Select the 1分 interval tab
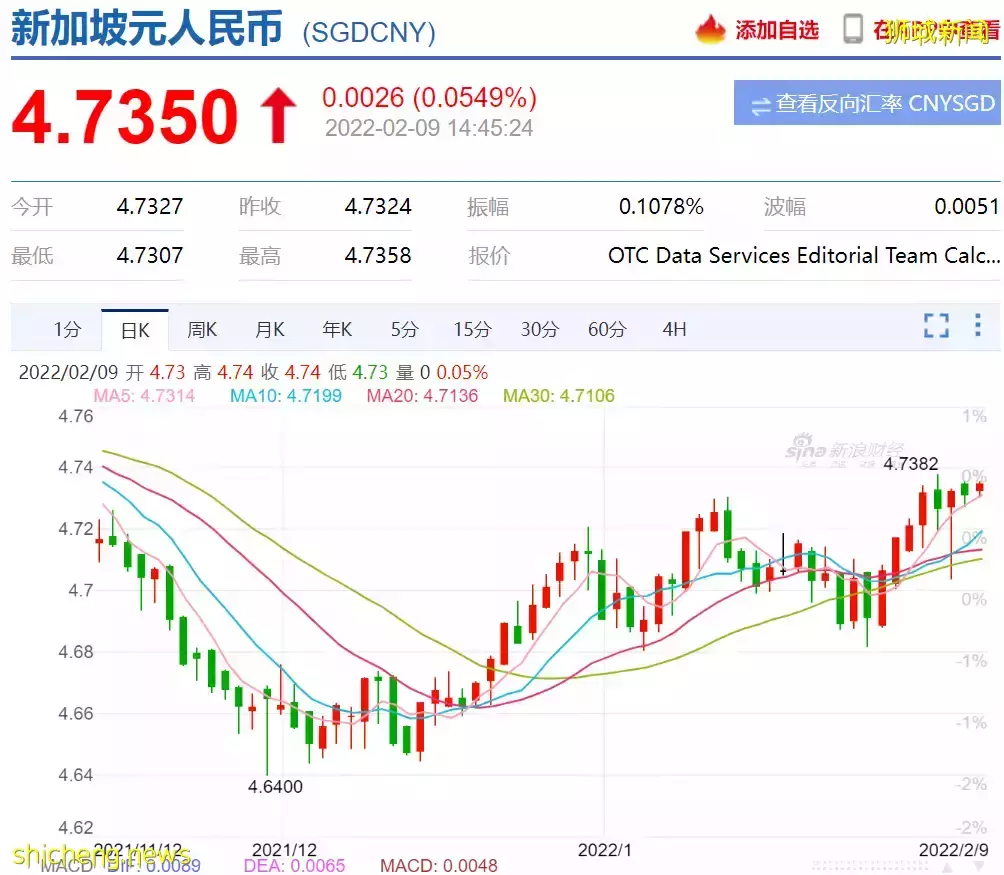1004x875 pixels. point(66,329)
